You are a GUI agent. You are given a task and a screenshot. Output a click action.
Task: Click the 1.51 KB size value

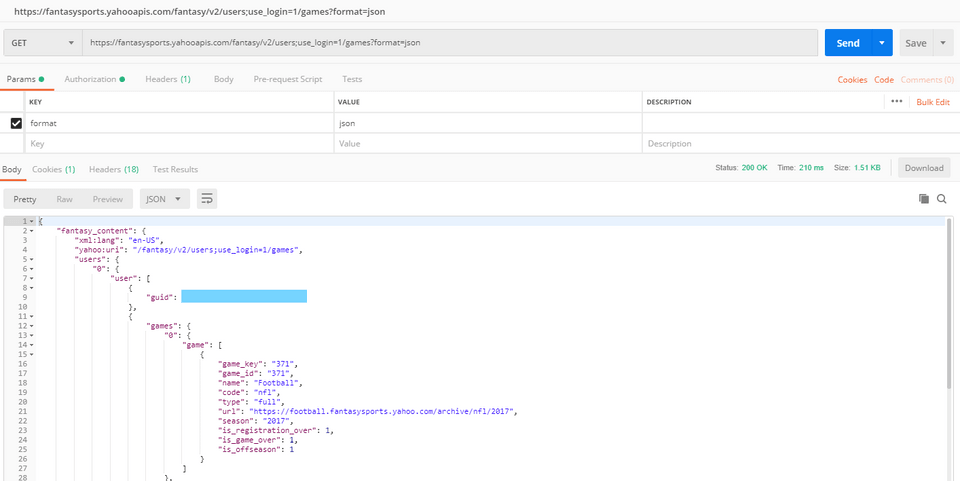coord(868,168)
